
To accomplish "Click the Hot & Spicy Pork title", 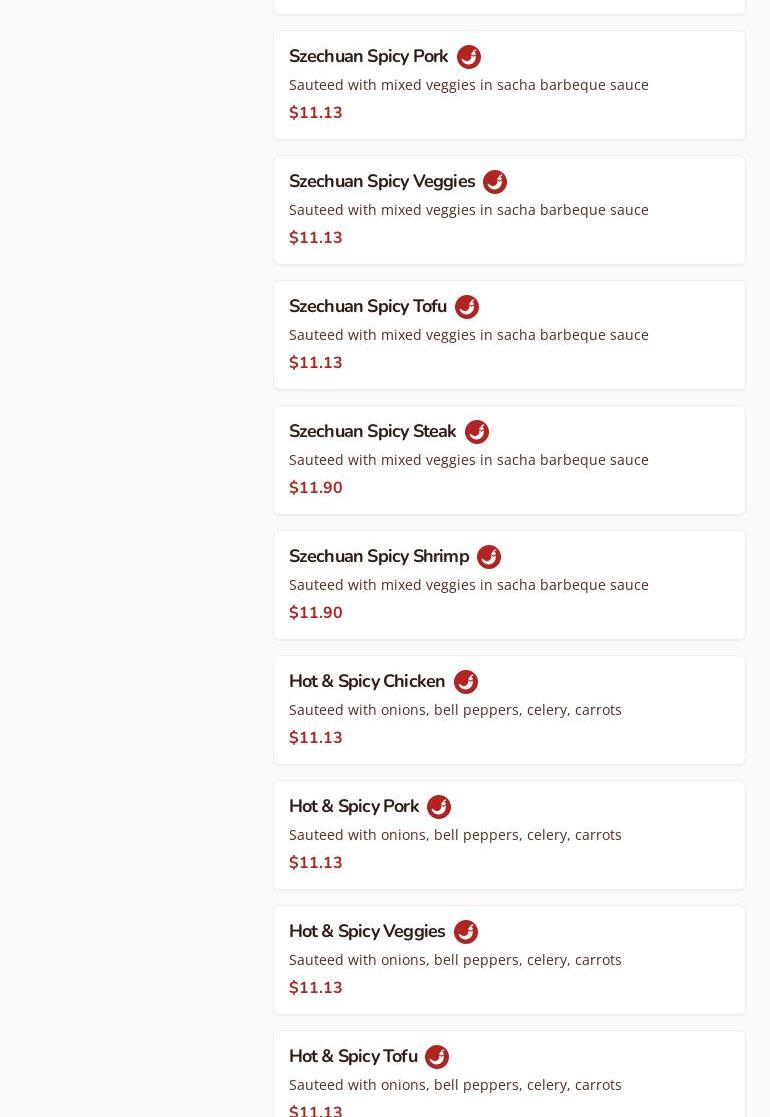I will [354, 807].
